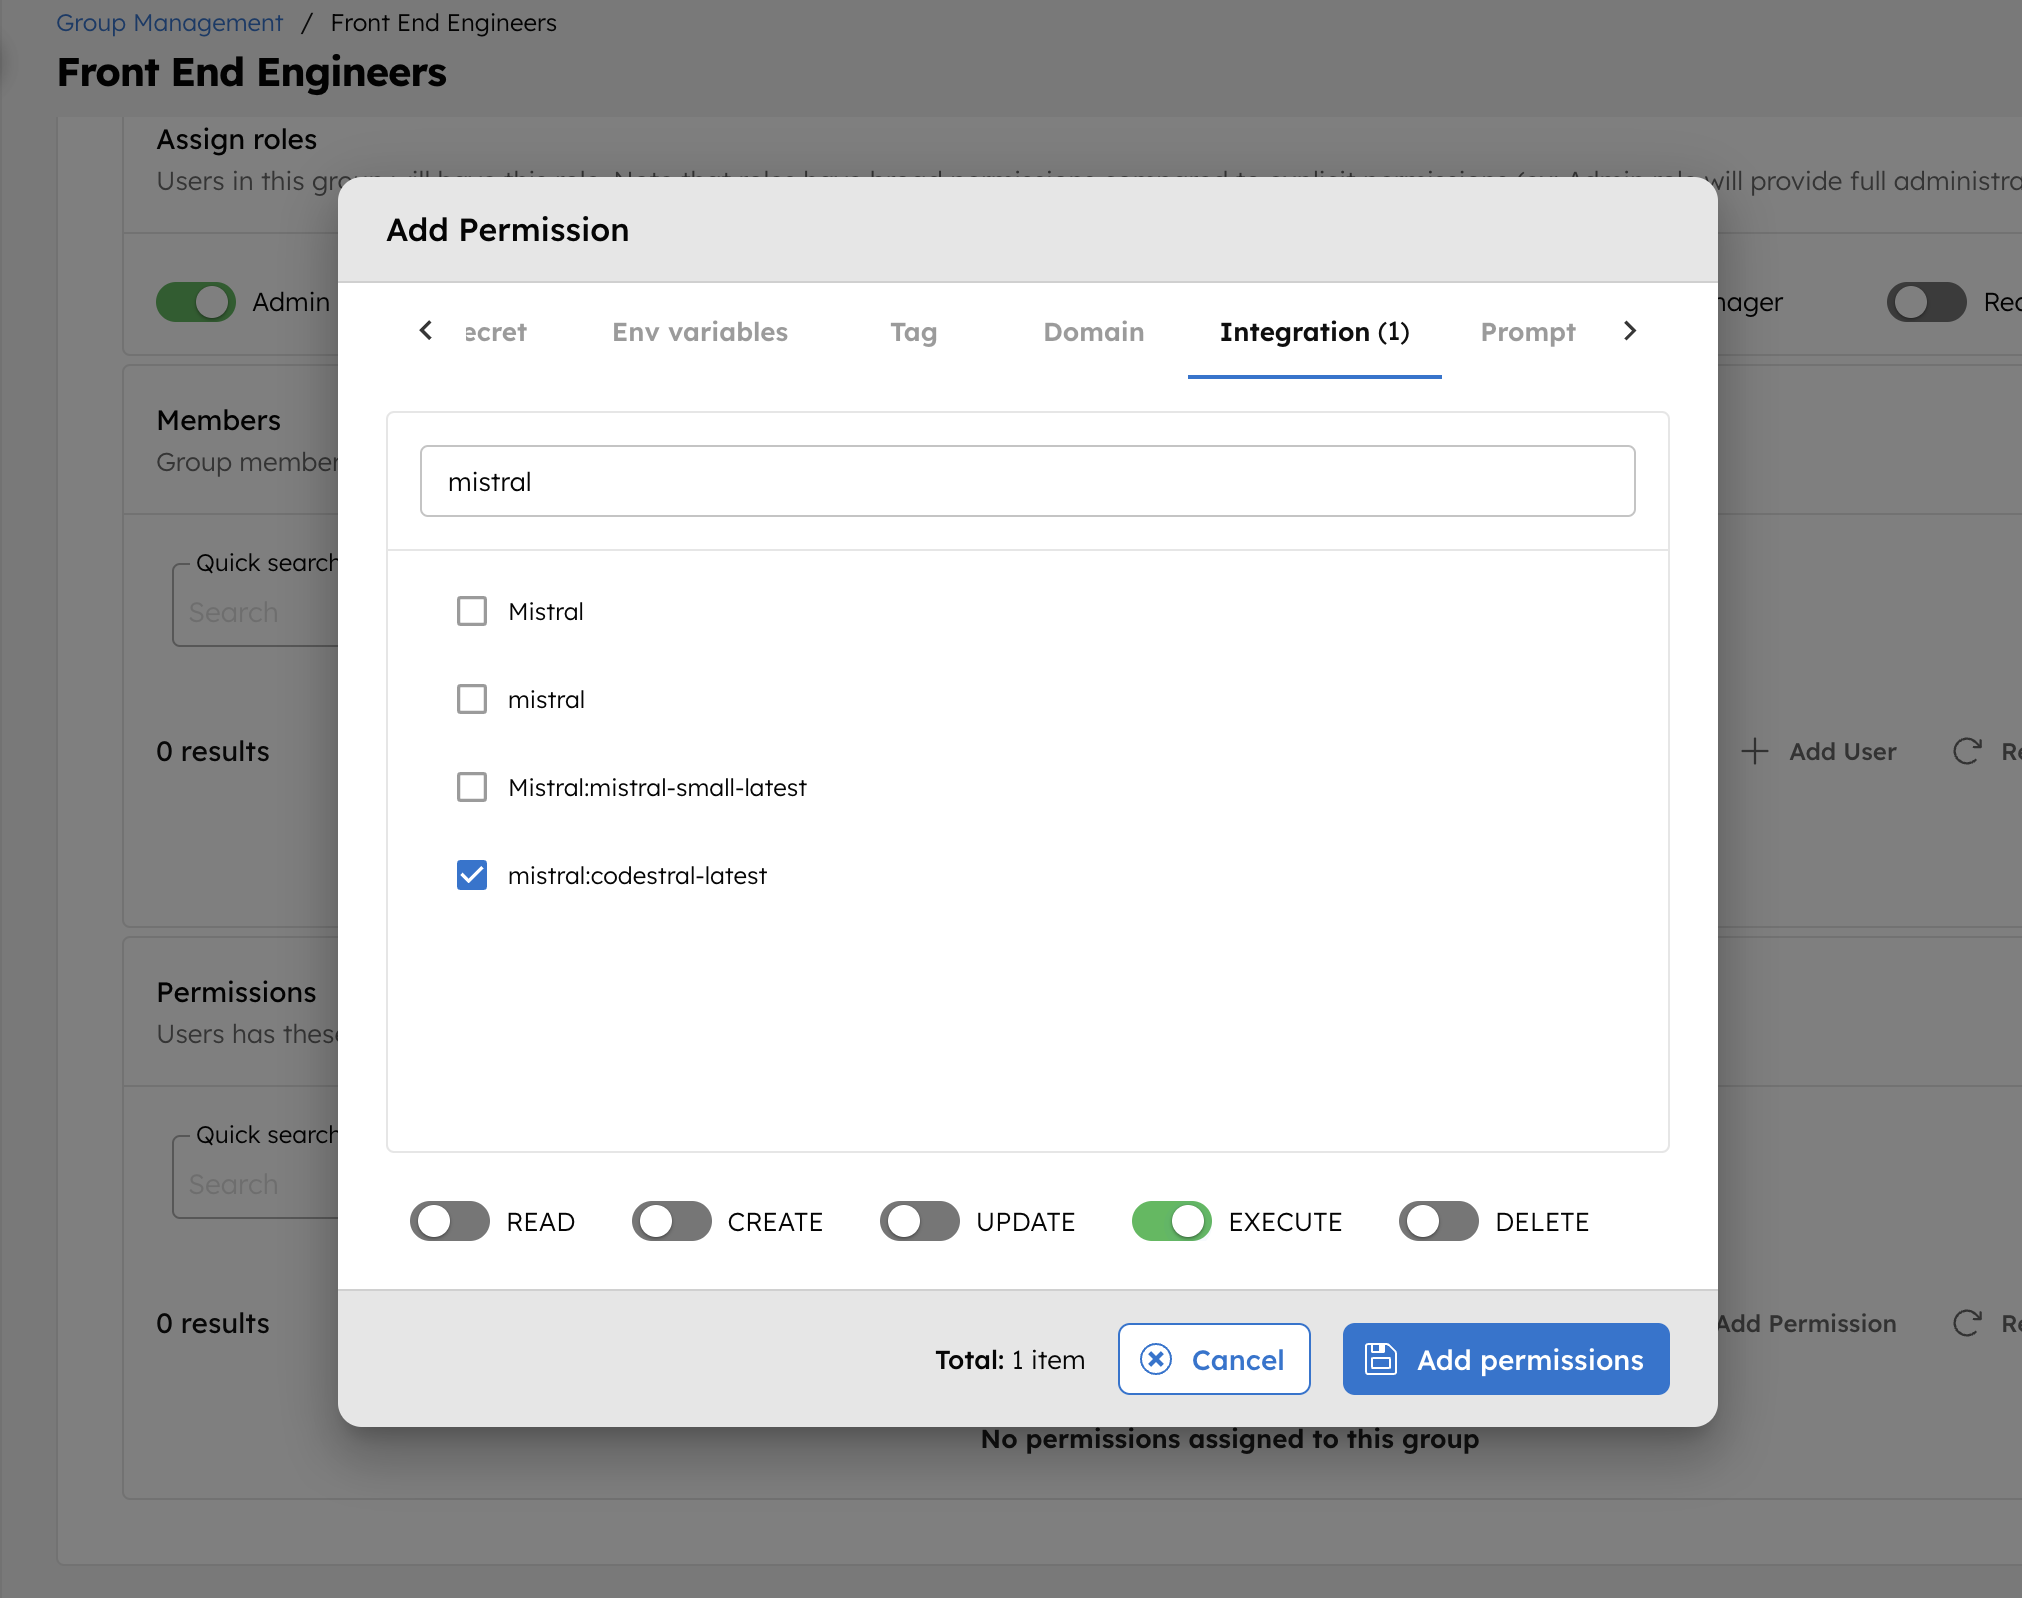Image resolution: width=2022 pixels, height=1598 pixels.
Task: Click the Front End Engineers breadcrumb text
Action: (443, 22)
